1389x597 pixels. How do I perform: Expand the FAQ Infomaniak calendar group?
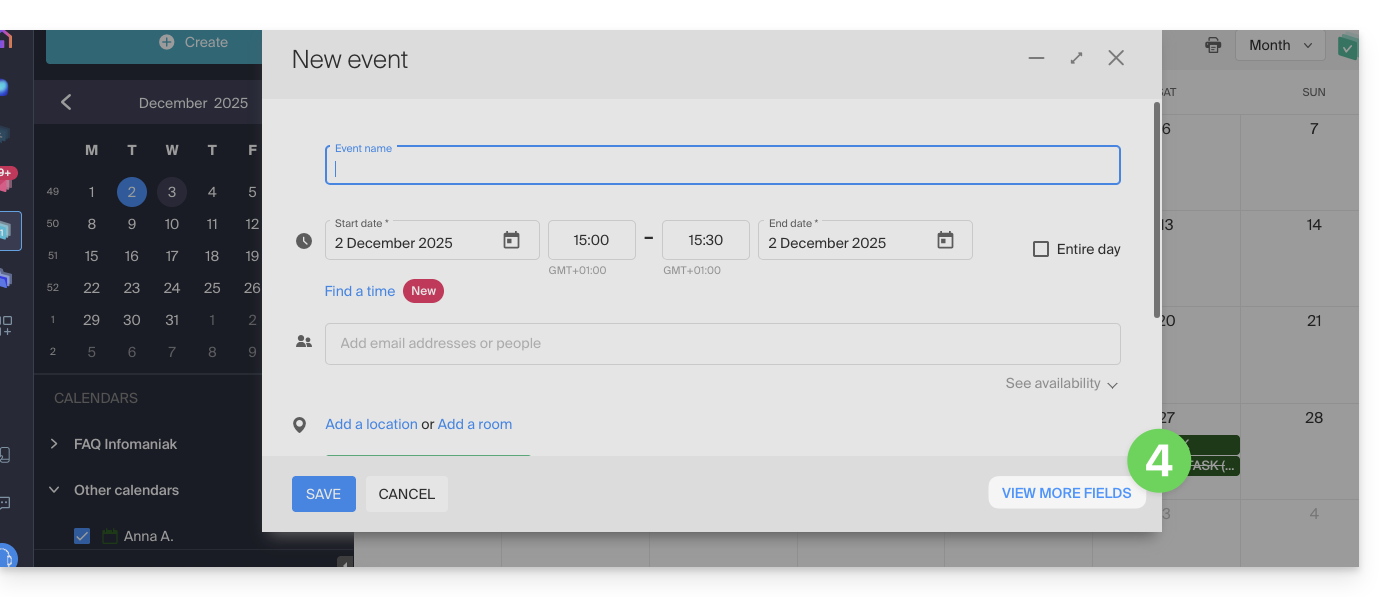click(x=54, y=444)
